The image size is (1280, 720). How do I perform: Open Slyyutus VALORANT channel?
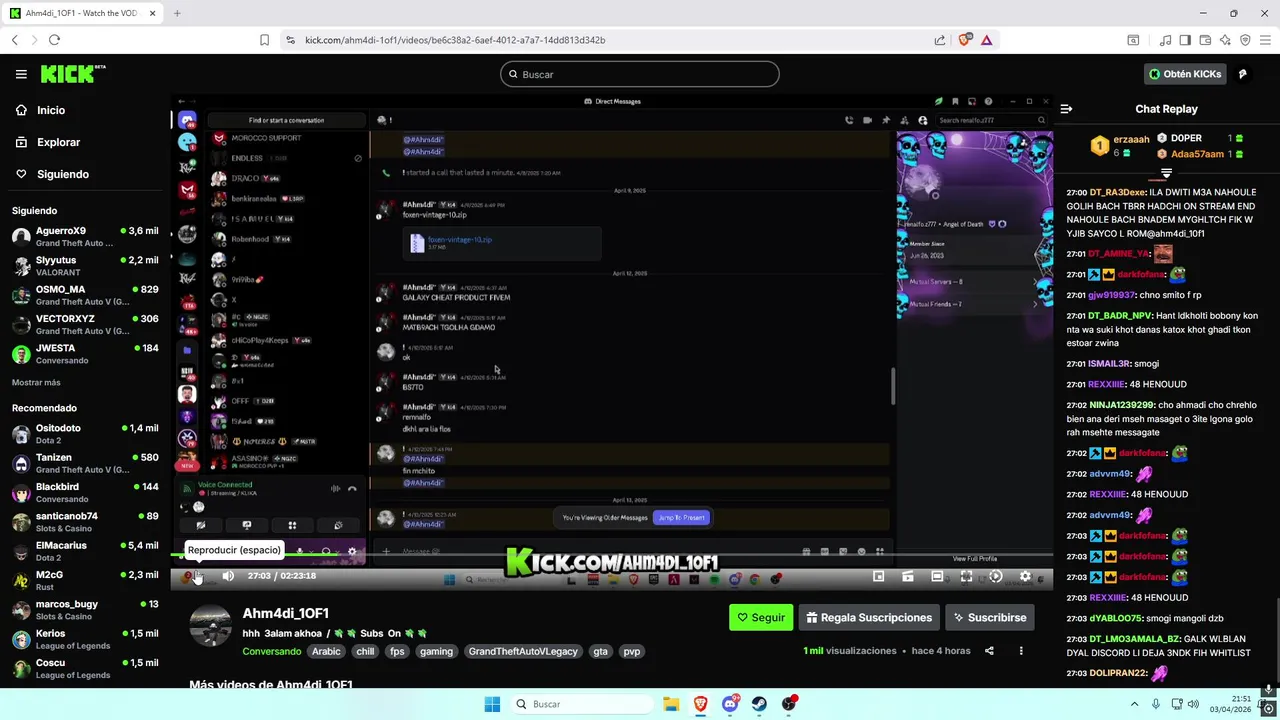pyautogui.click(x=85, y=266)
